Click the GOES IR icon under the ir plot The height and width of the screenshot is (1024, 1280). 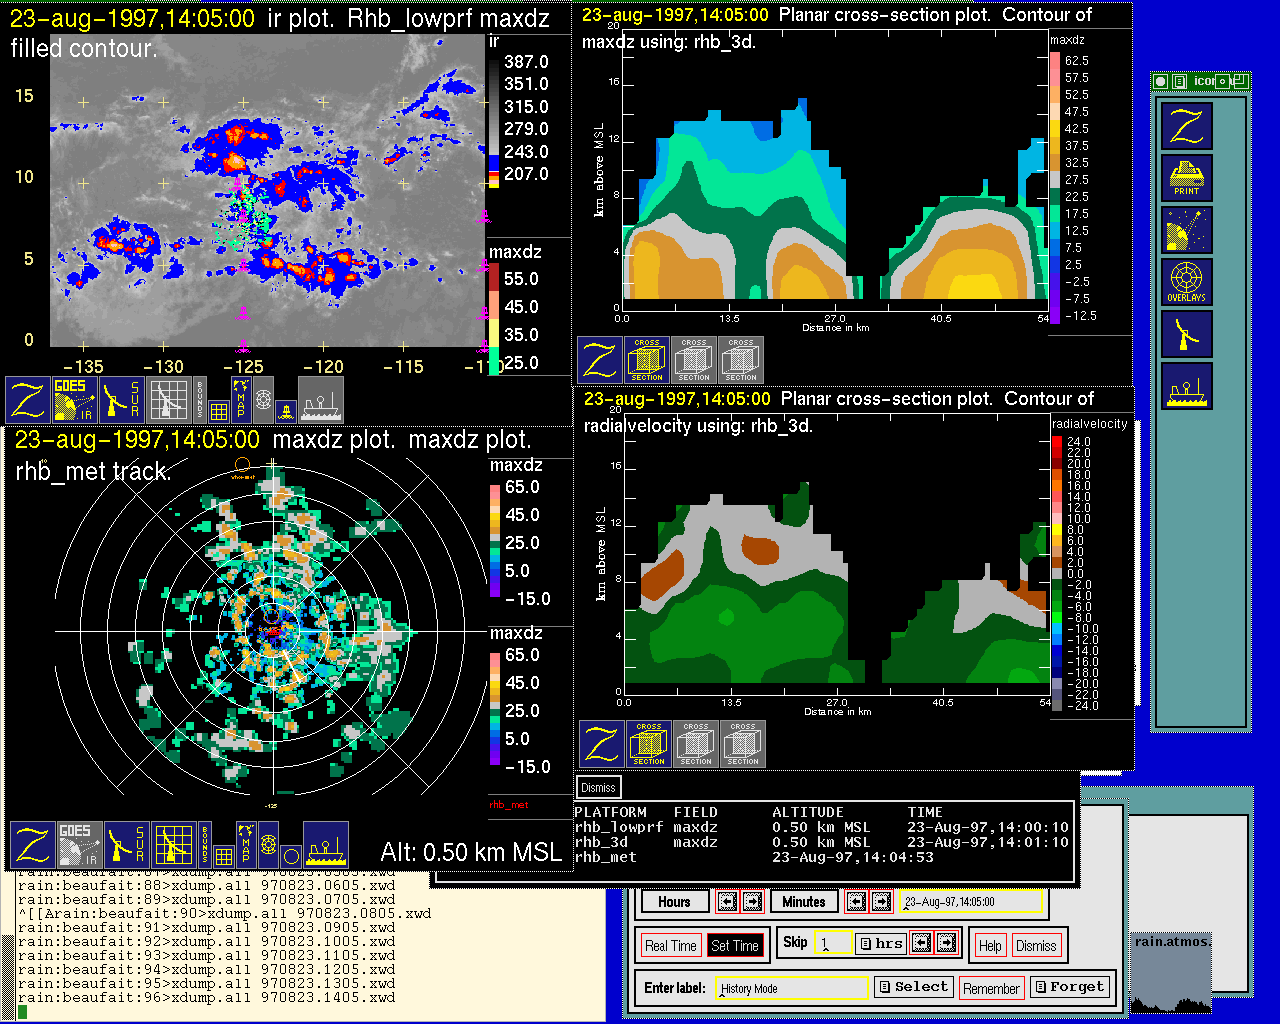coord(75,399)
